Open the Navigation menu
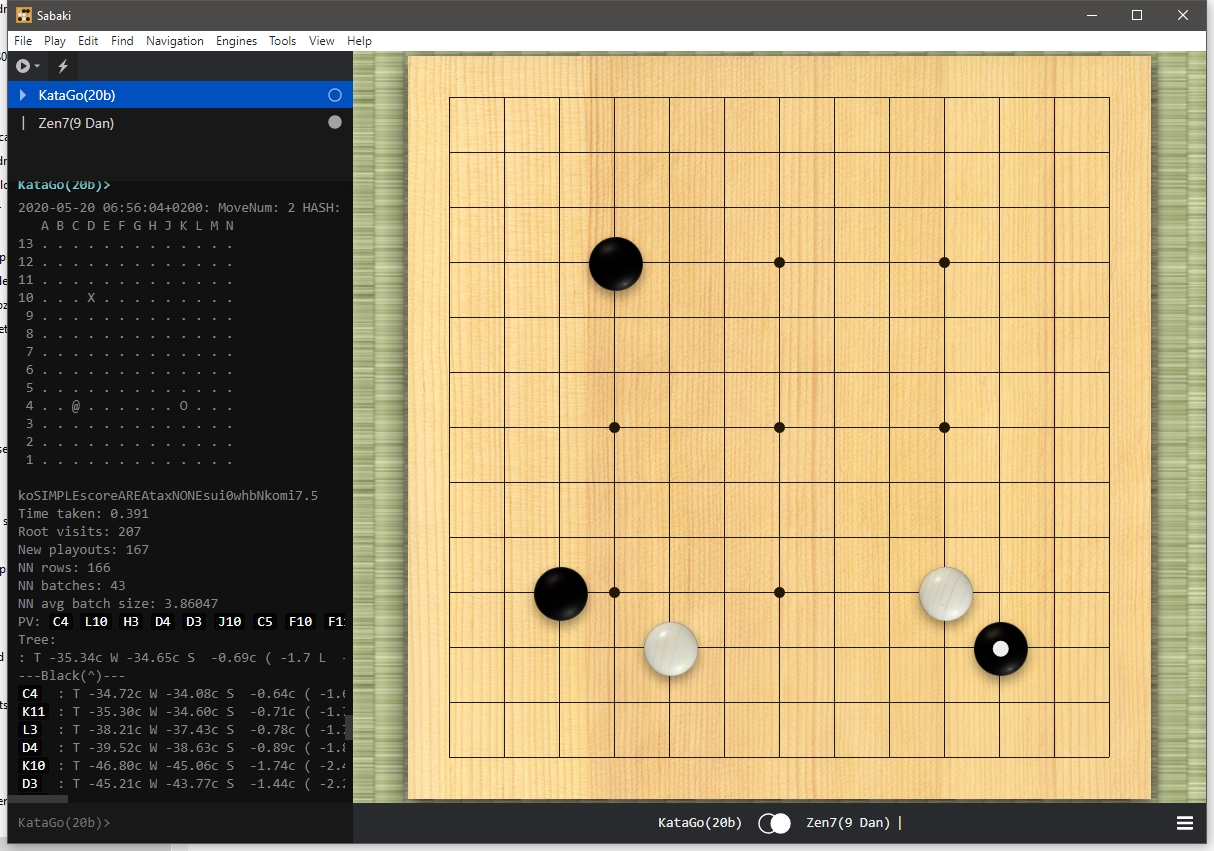Viewport: 1214px width, 851px height. click(x=174, y=41)
